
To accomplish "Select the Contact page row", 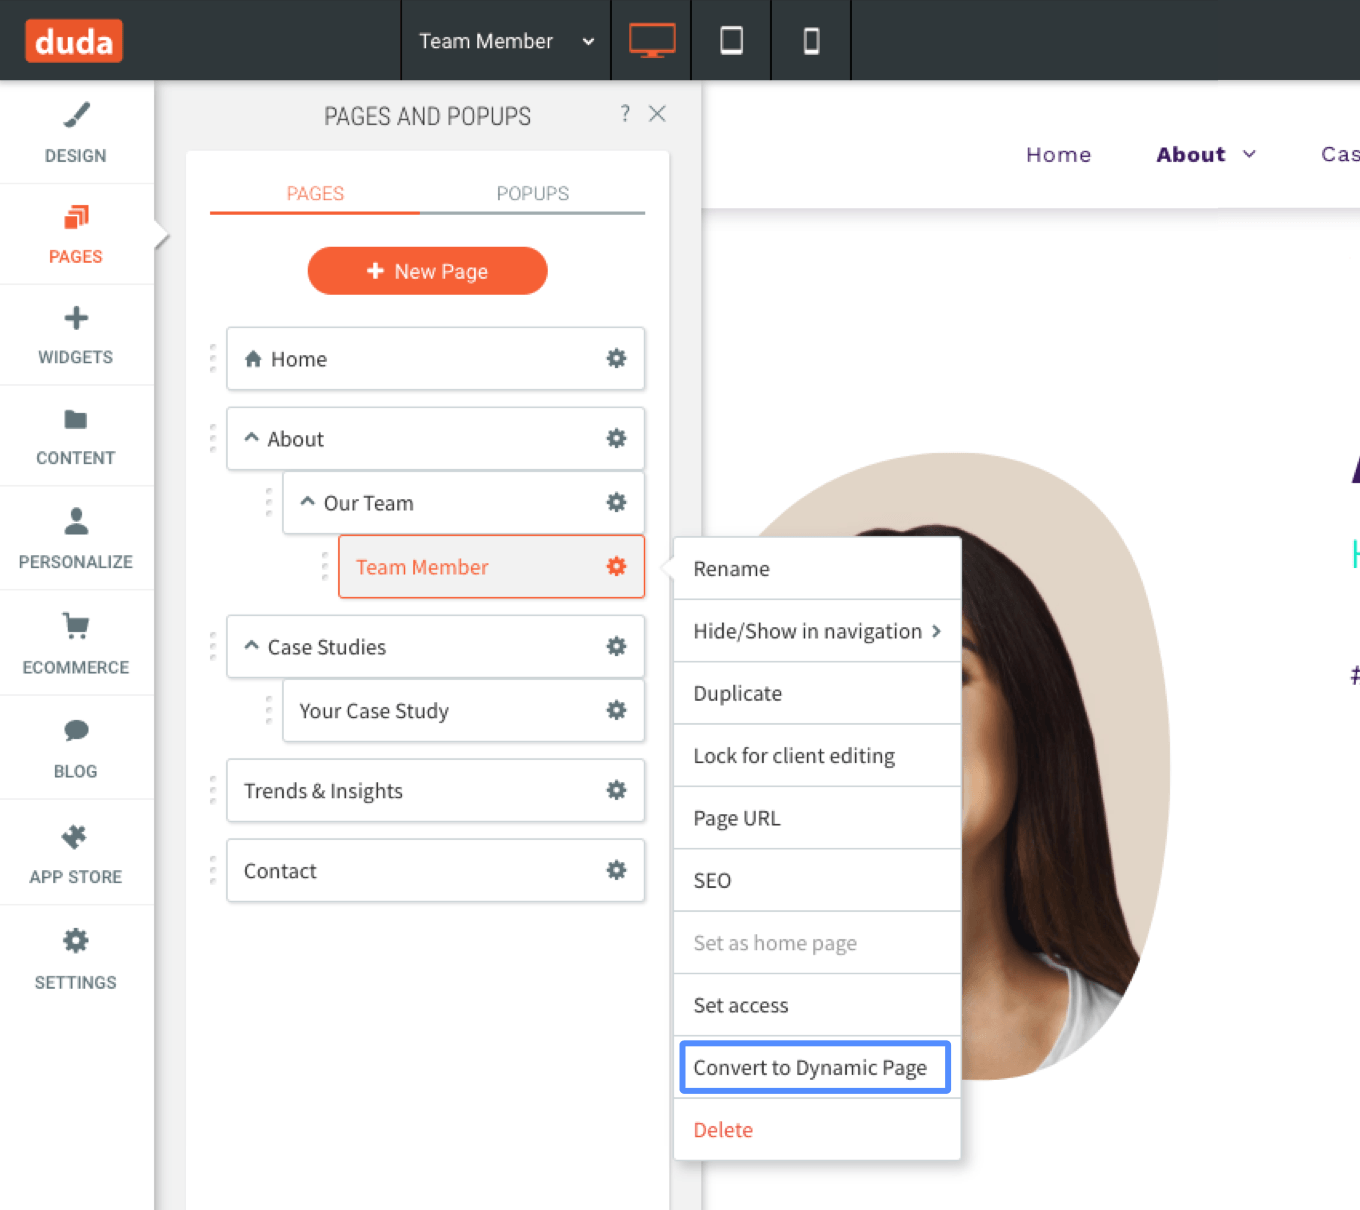I will [x=435, y=870].
